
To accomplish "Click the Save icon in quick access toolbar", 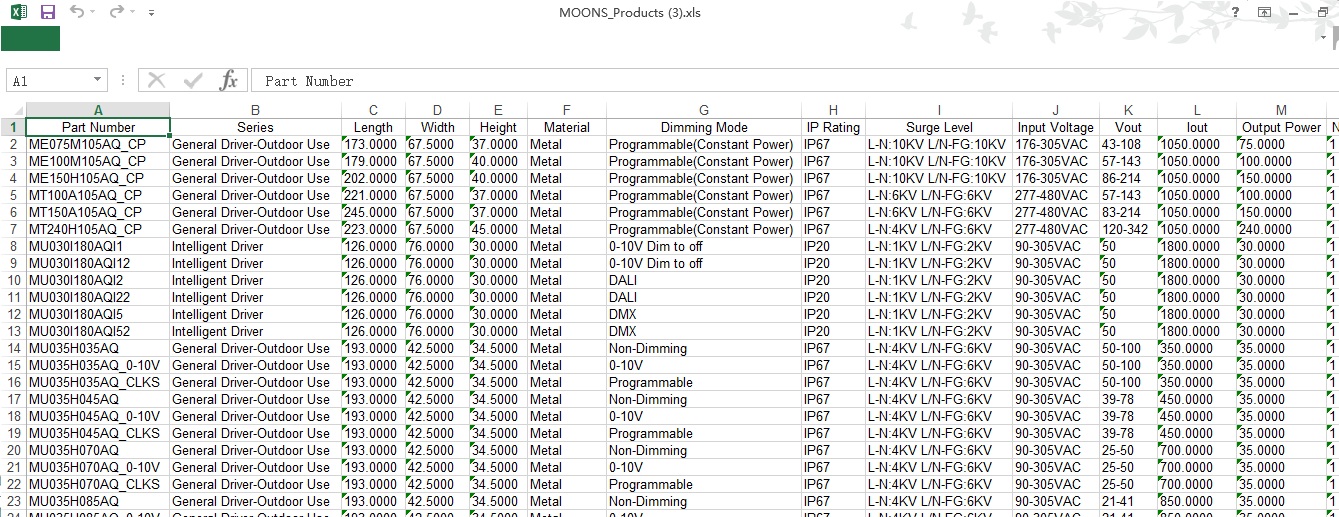I will 47,12.
